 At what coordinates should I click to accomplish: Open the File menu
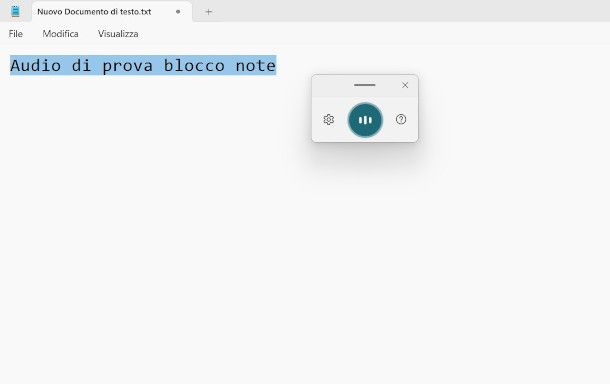click(16, 34)
